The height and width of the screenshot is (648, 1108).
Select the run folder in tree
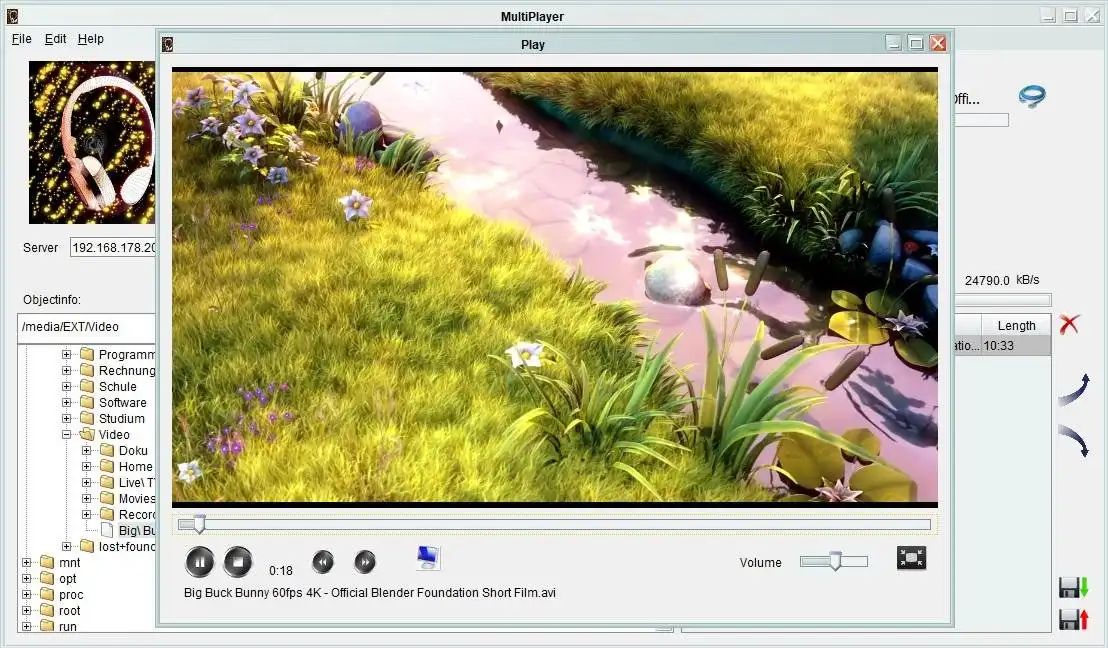[68, 627]
